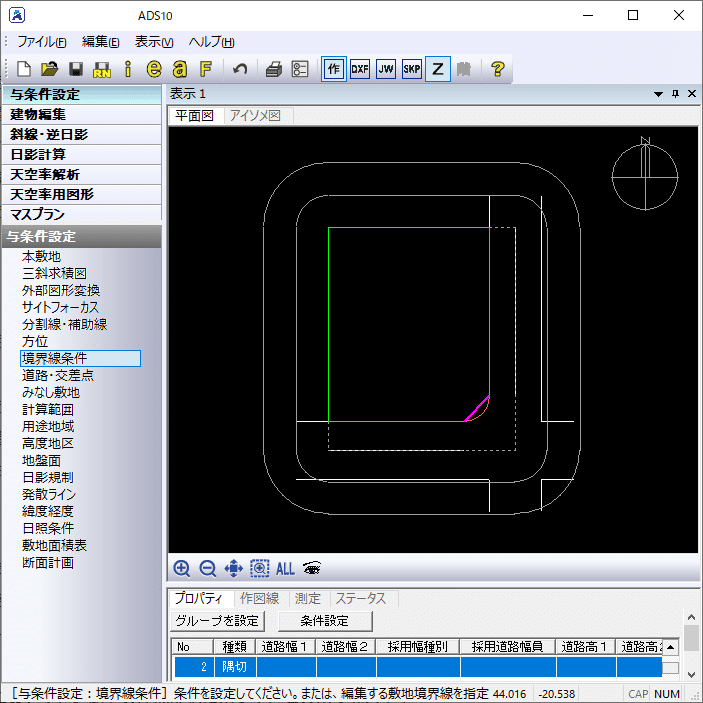703x703 pixels.
Task: Click the 条件設定 button
Action: pyautogui.click(x=325, y=621)
